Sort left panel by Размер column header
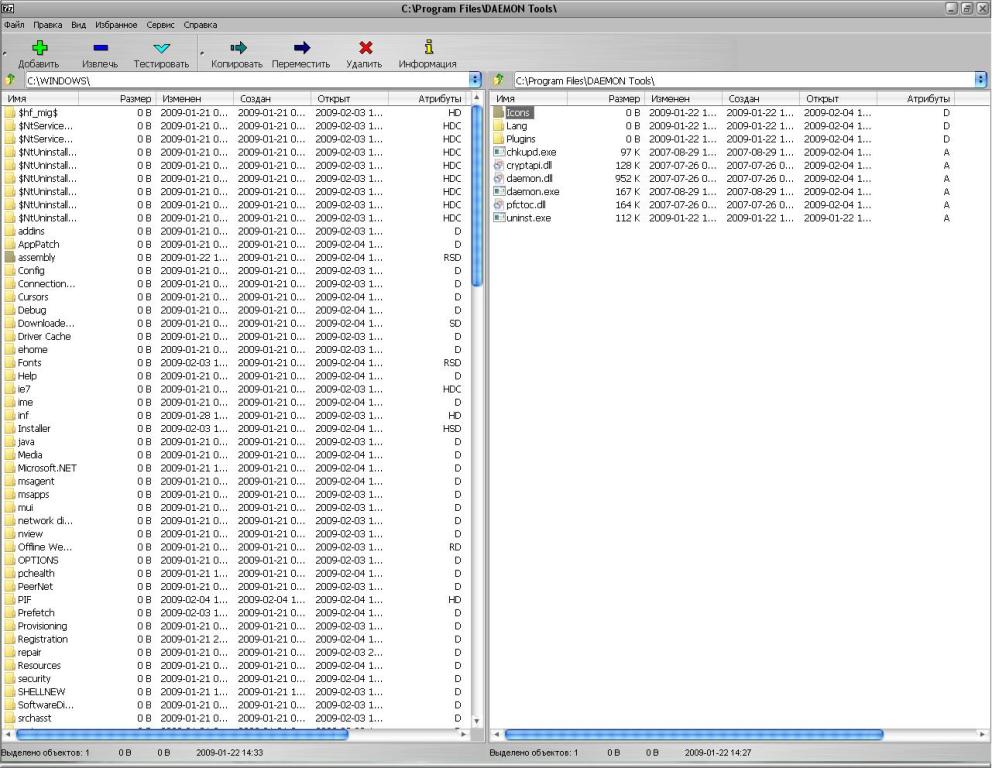Screen dimensions: 992x768 pyautogui.click(x=116, y=99)
